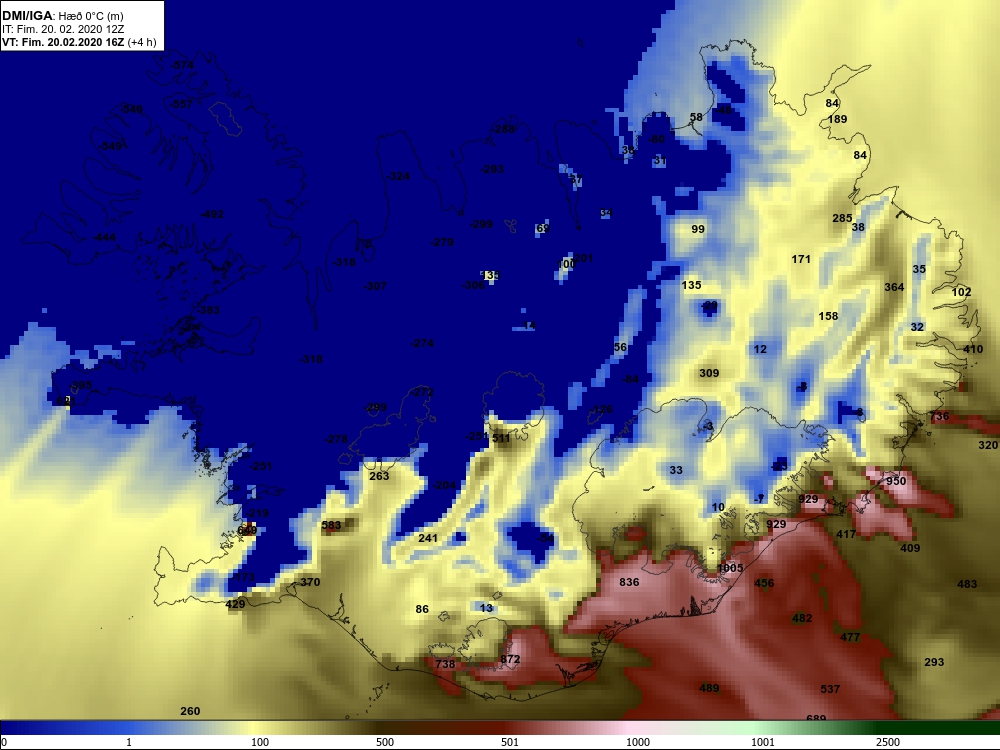Click the map value 364
This screenshot has height=750, width=1000.
point(894,287)
